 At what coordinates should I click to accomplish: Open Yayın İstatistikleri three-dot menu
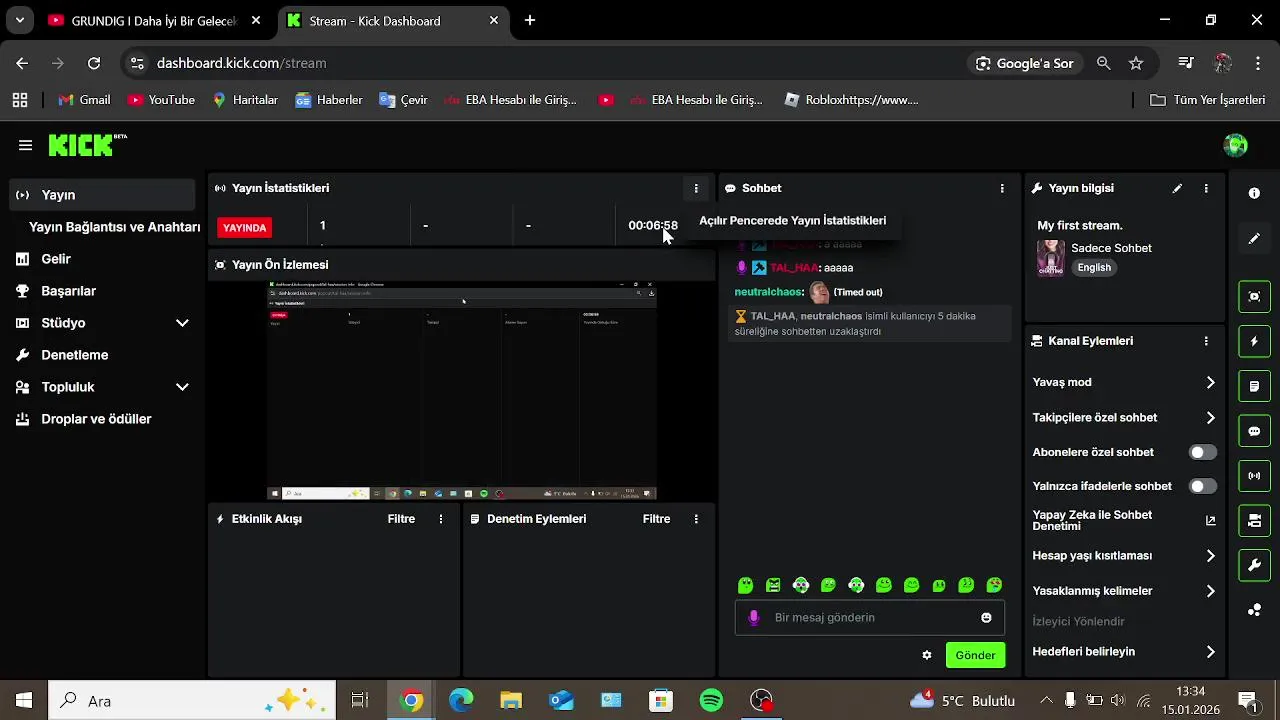coord(696,188)
